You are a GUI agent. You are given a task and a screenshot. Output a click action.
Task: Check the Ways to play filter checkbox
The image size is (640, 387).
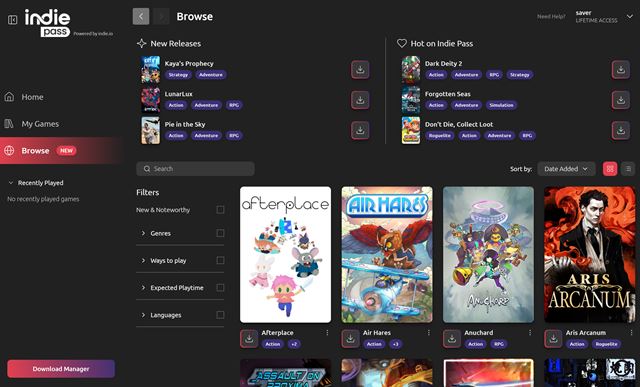(x=220, y=260)
